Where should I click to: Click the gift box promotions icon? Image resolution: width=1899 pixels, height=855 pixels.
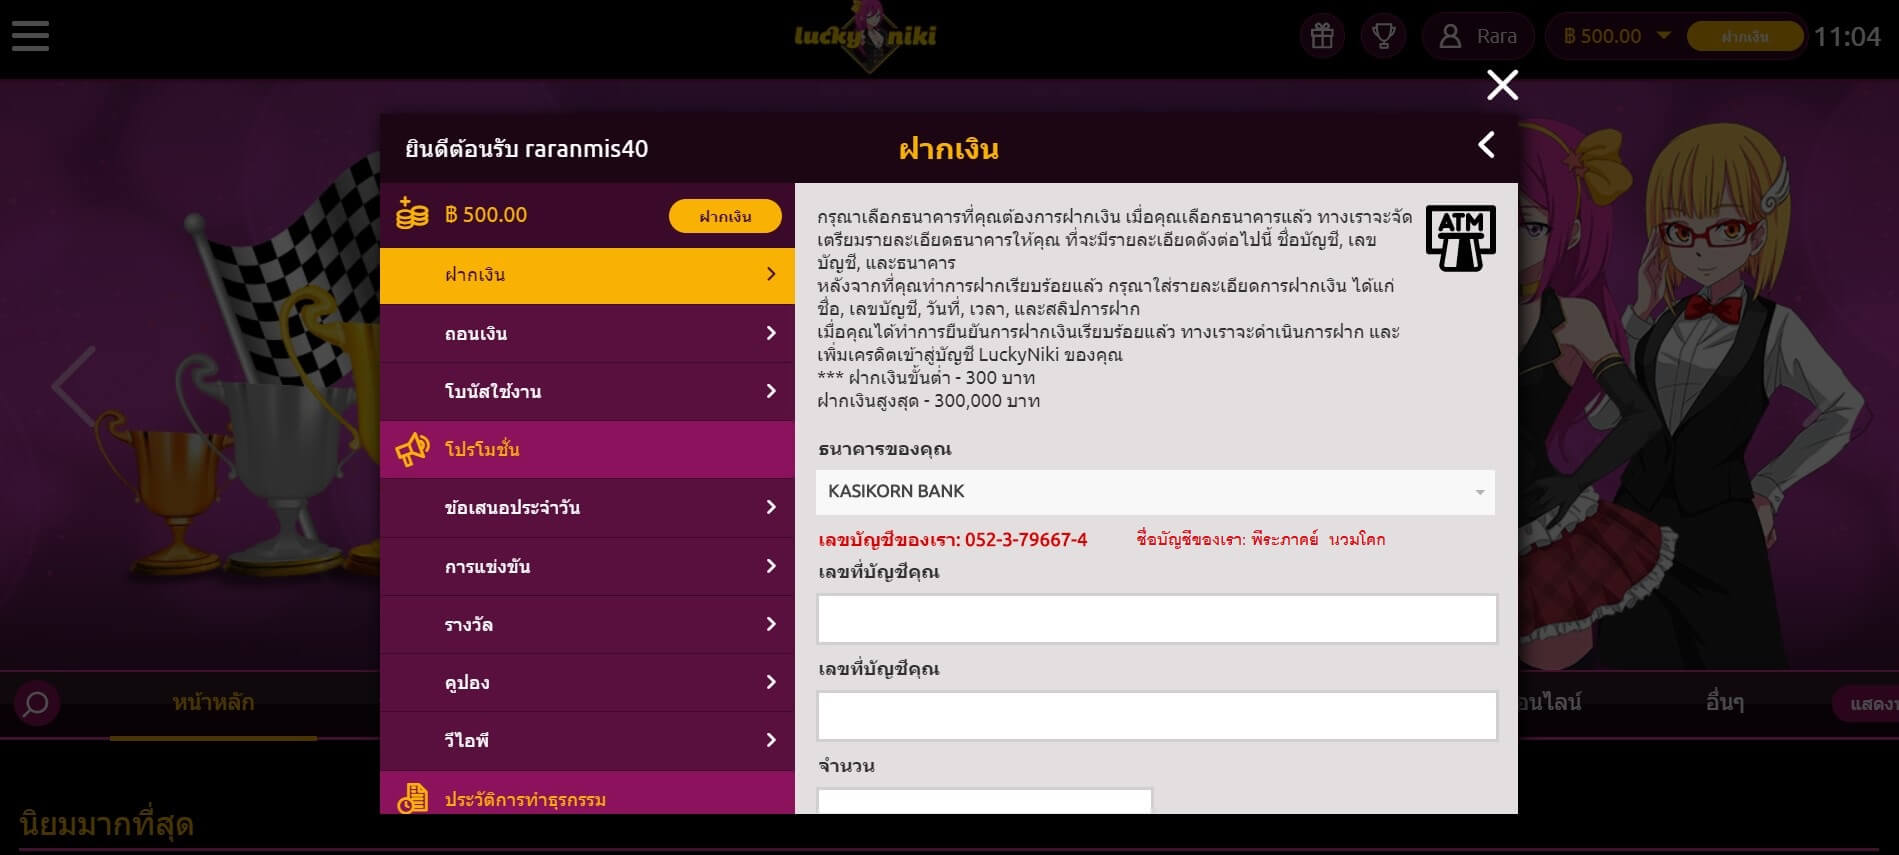pos(1322,37)
